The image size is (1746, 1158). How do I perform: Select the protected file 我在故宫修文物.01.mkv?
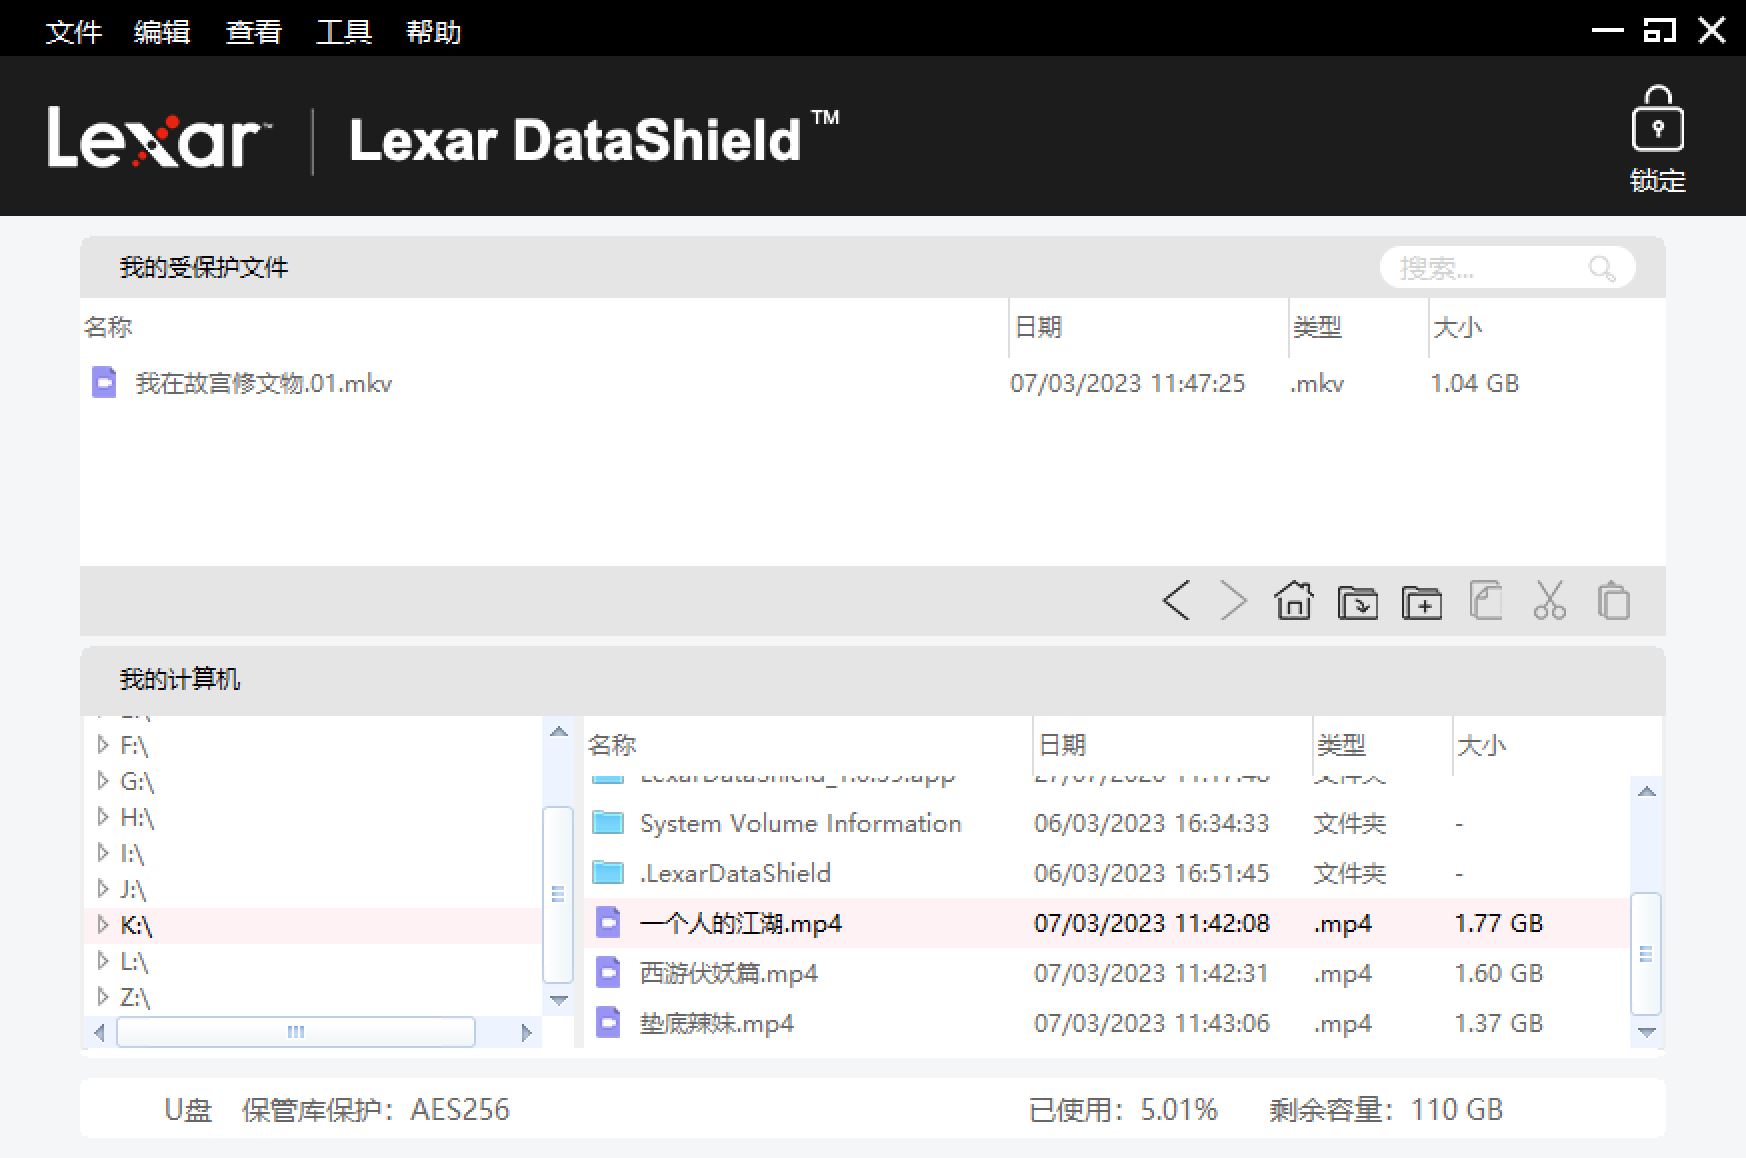click(264, 384)
